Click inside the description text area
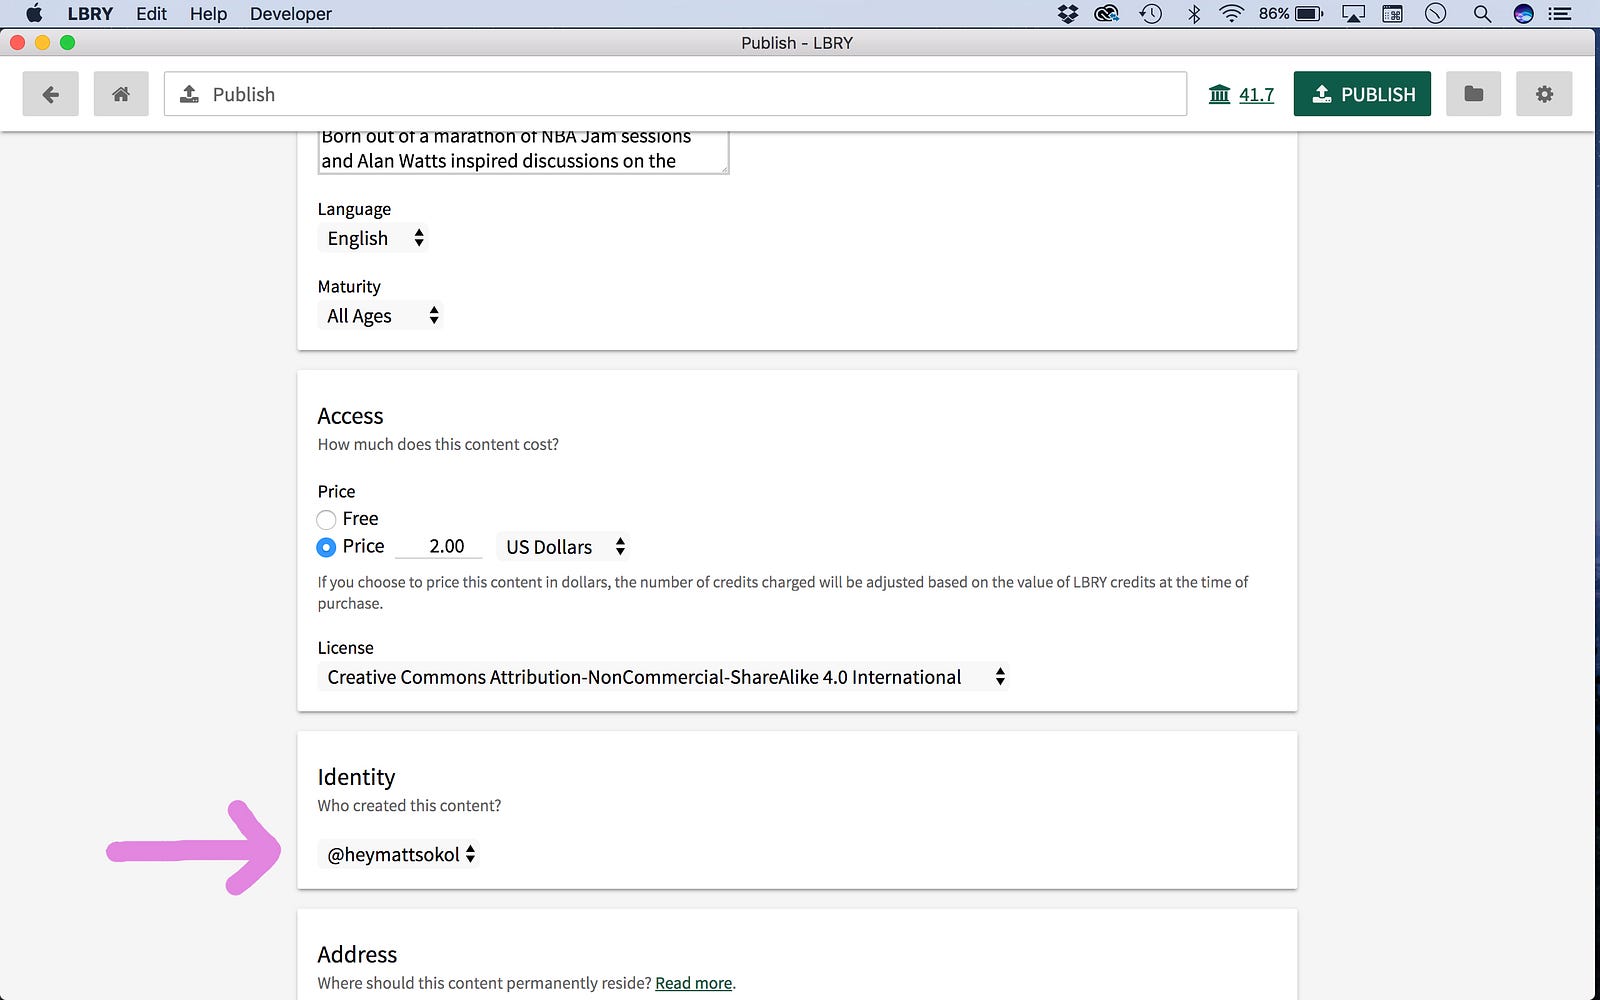 [523, 152]
